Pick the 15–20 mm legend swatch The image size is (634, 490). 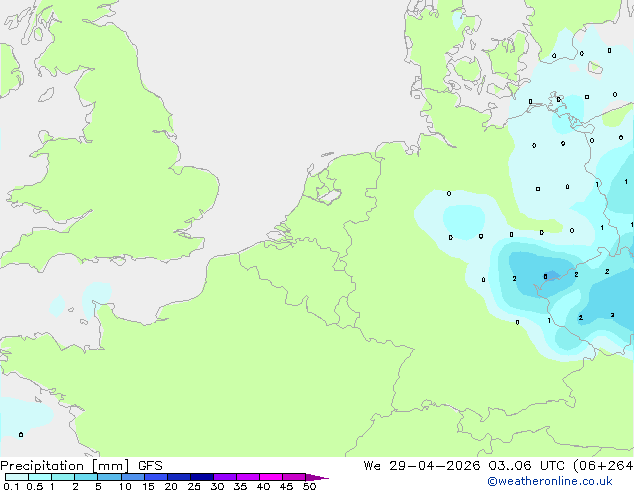click(156, 477)
